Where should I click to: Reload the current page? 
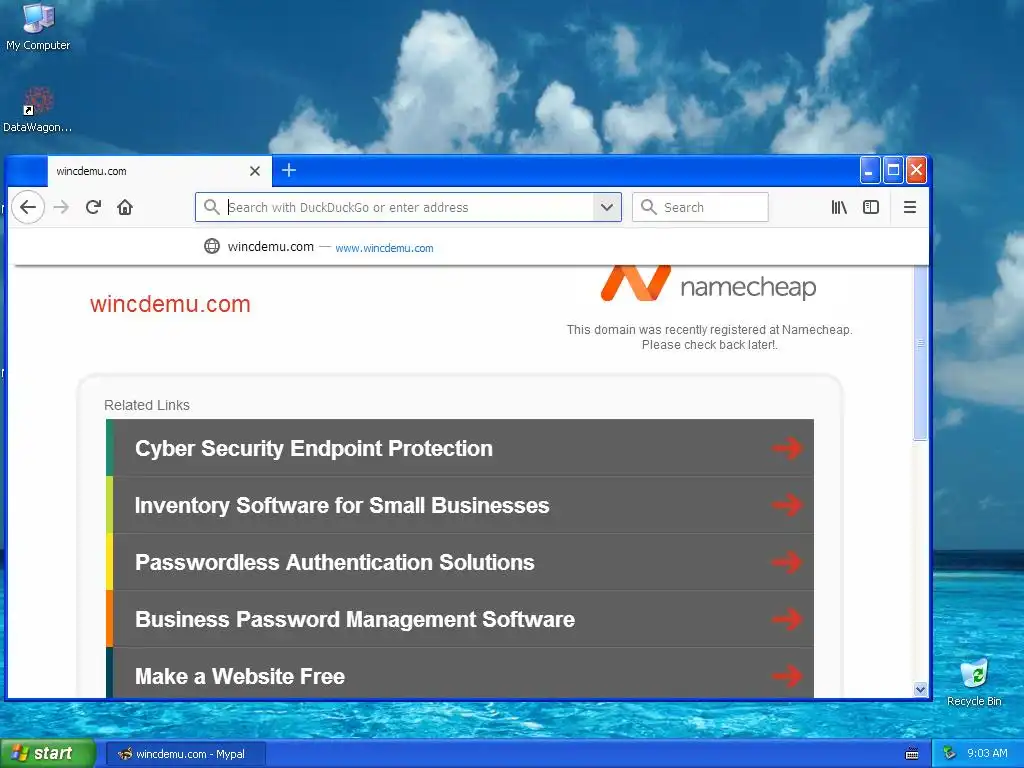coord(93,207)
